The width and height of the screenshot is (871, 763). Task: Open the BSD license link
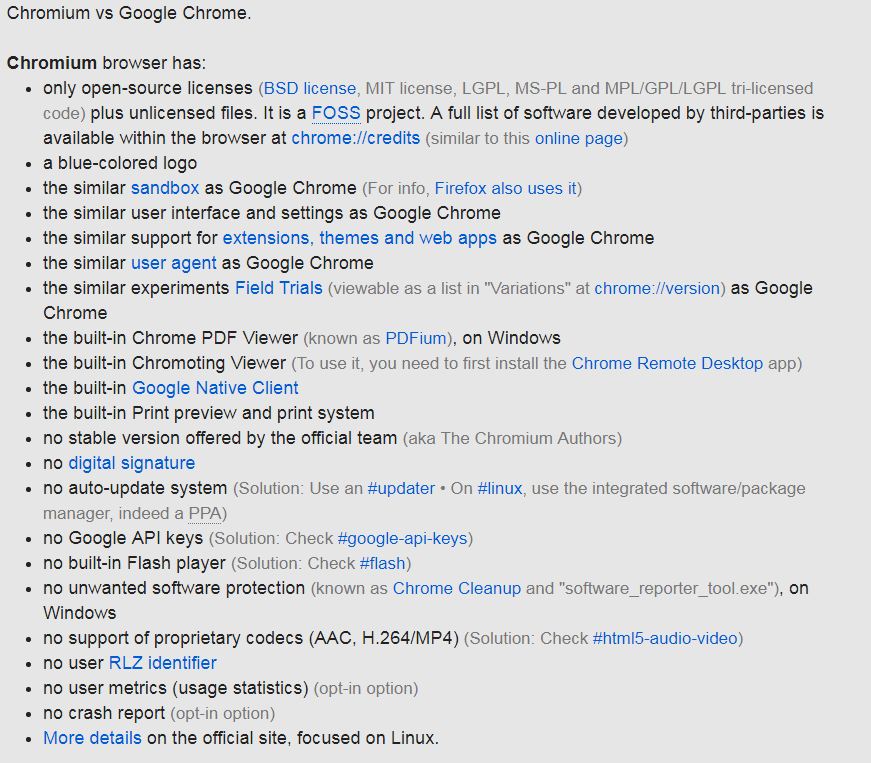309,88
